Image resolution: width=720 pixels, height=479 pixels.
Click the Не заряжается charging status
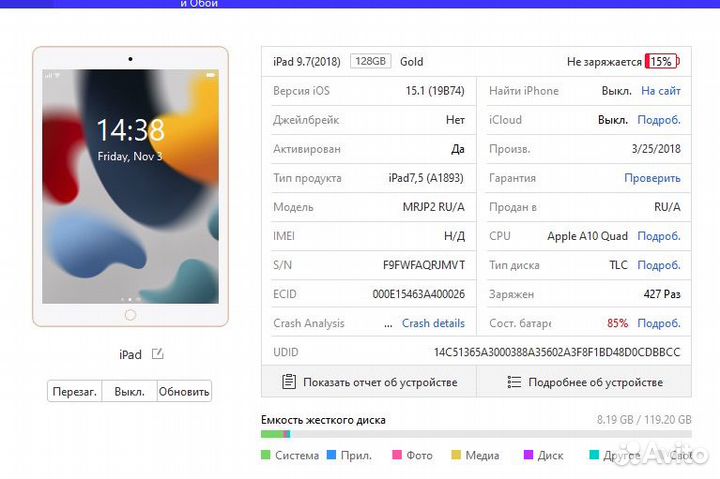[x=604, y=62]
